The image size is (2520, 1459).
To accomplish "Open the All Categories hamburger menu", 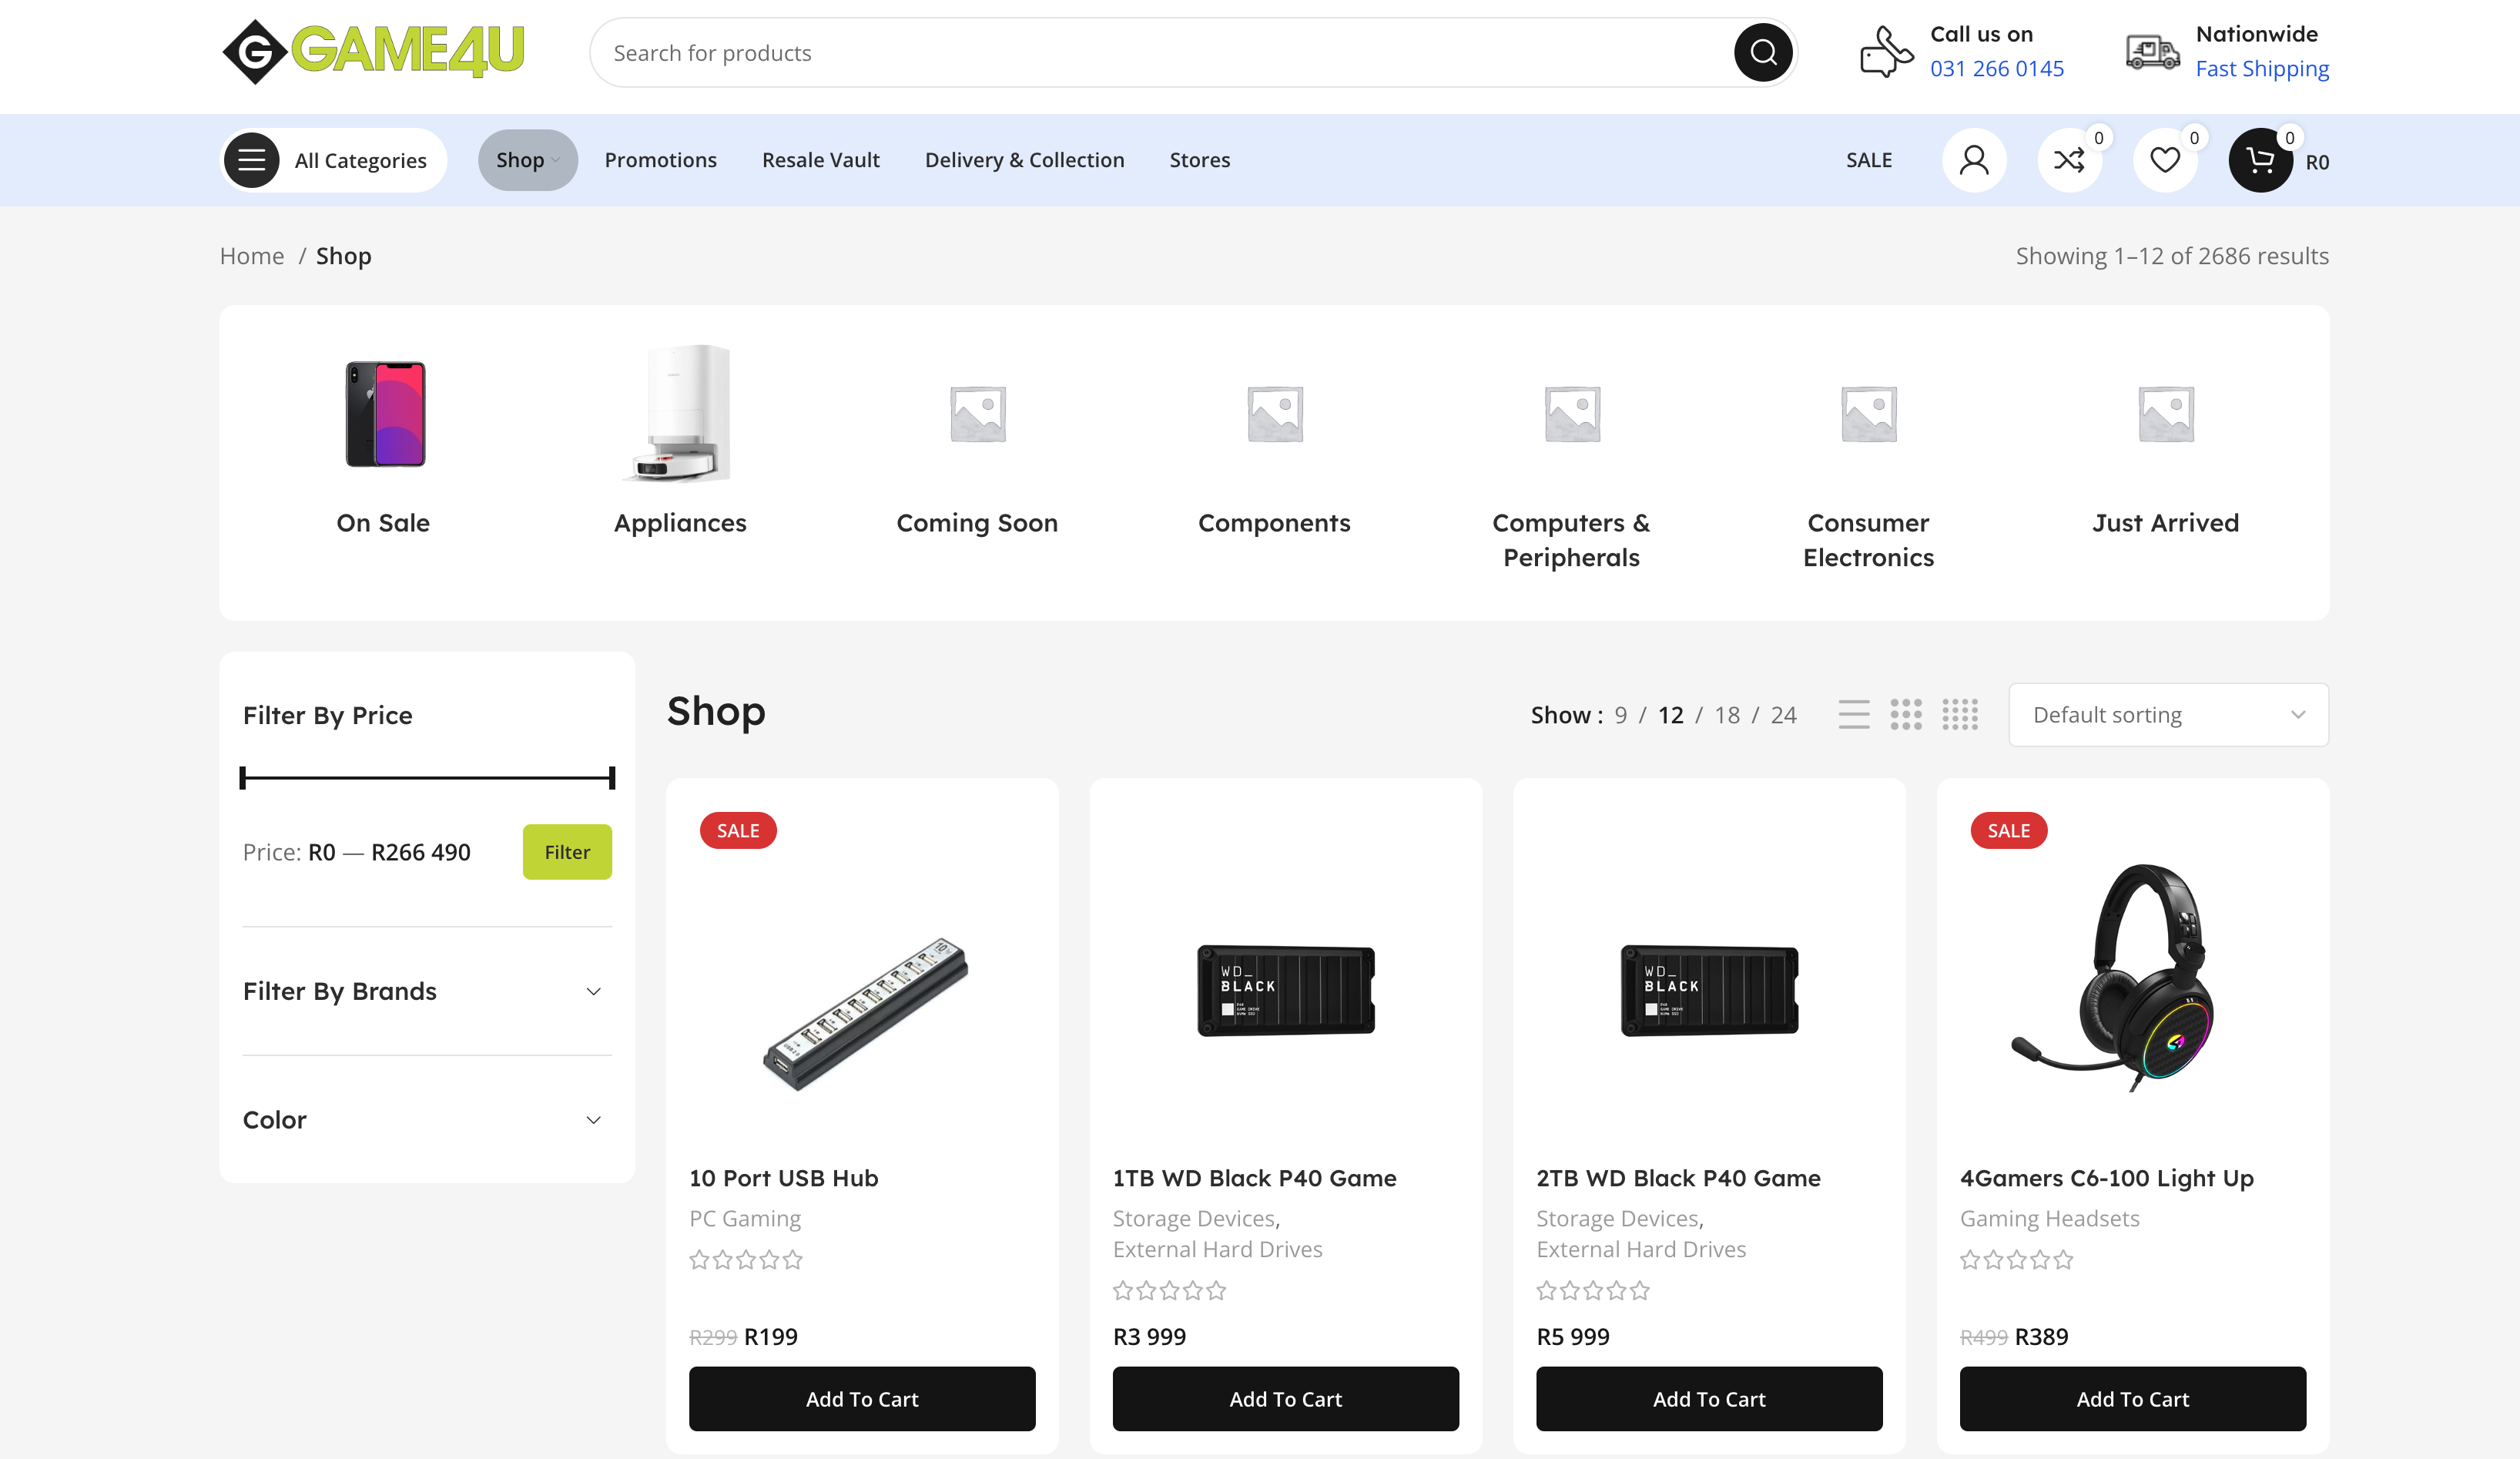I will coord(252,160).
